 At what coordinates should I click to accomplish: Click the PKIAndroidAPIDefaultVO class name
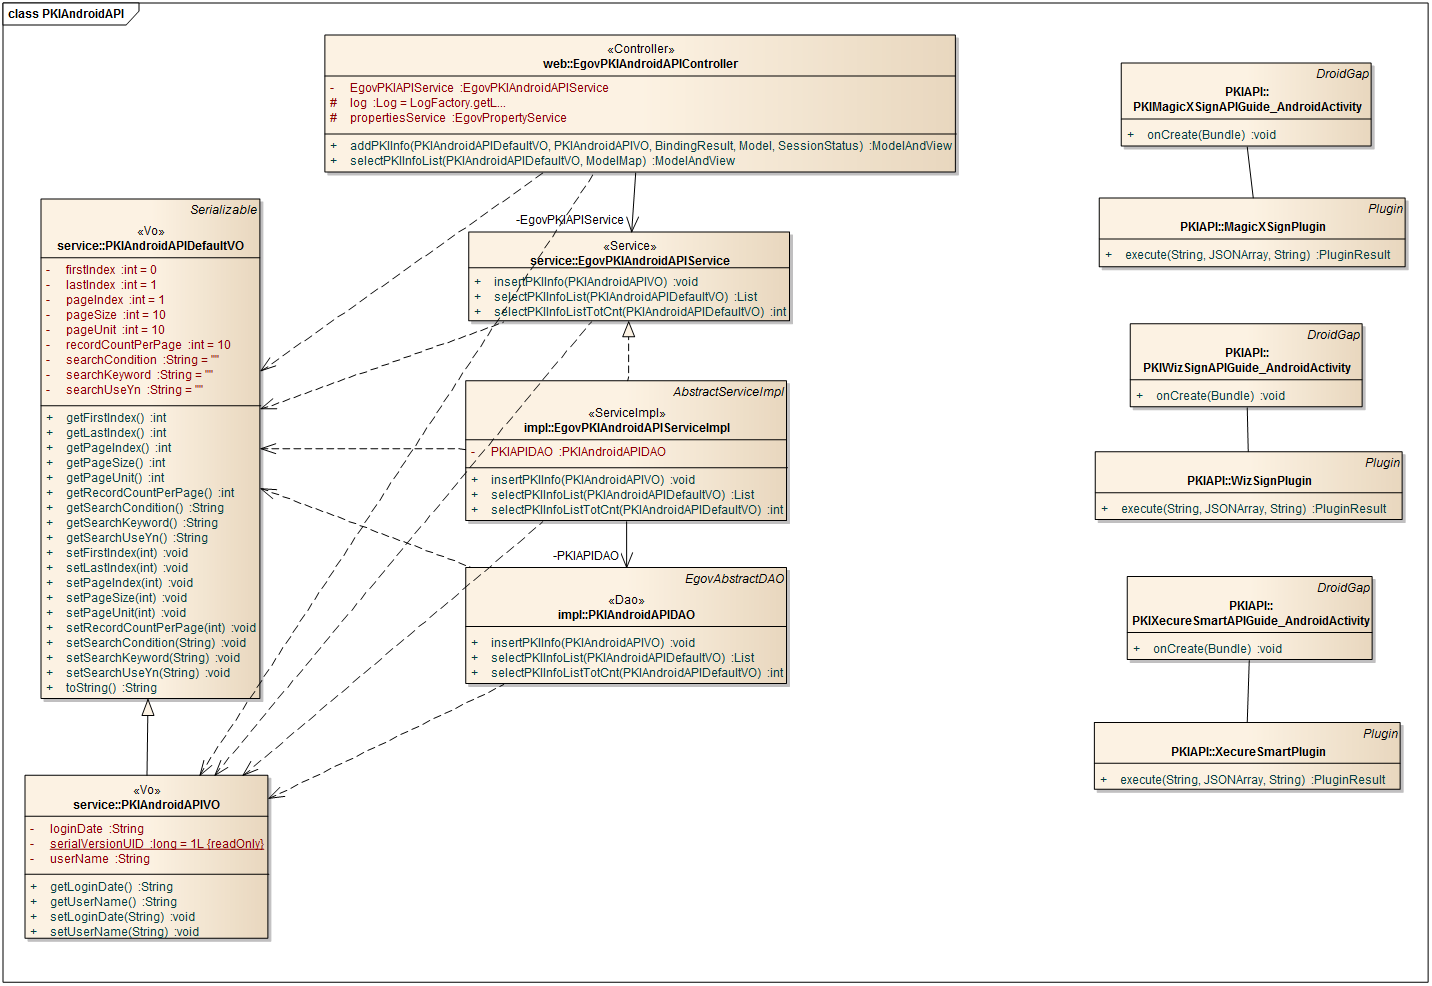click(150, 246)
